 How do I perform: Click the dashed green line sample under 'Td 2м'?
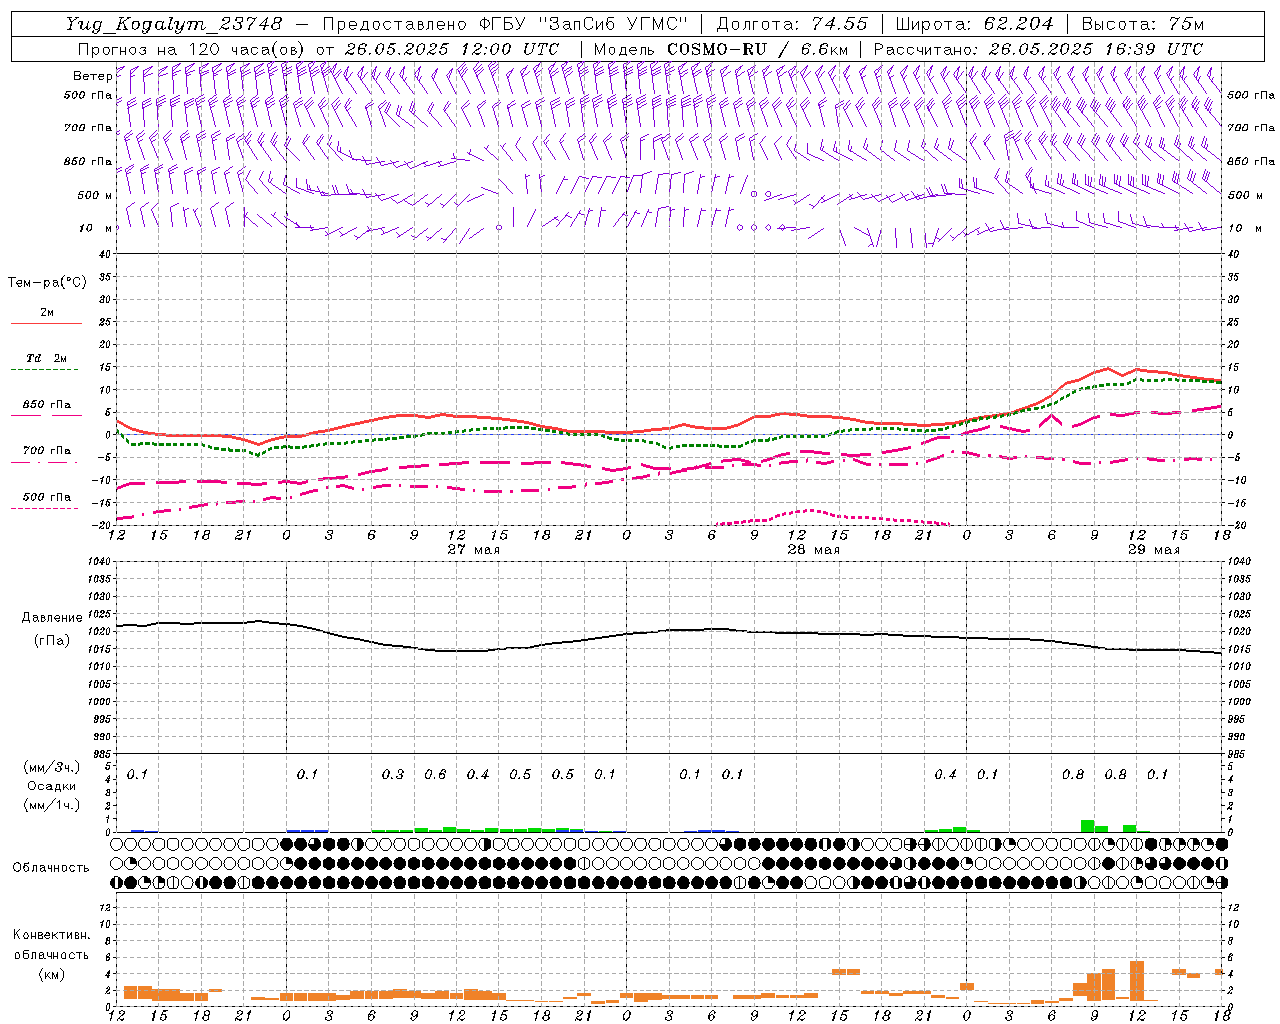click(45, 370)
